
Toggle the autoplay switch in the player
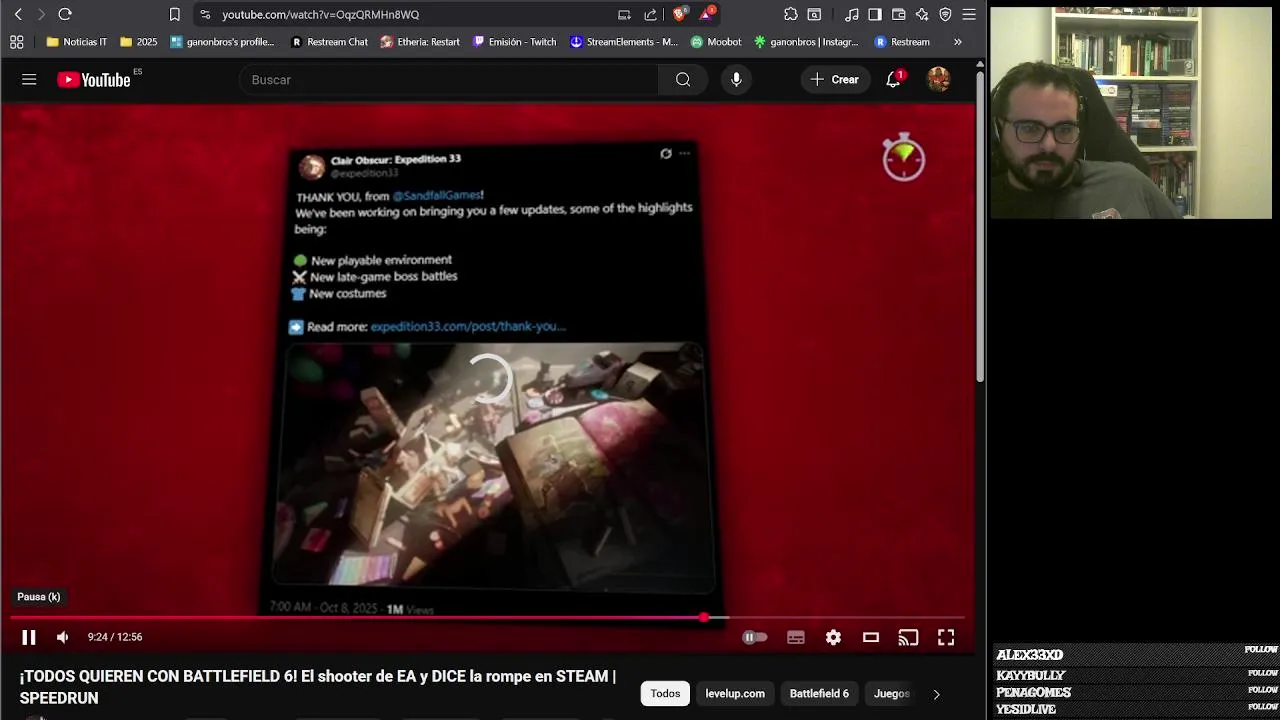point(755,637)
